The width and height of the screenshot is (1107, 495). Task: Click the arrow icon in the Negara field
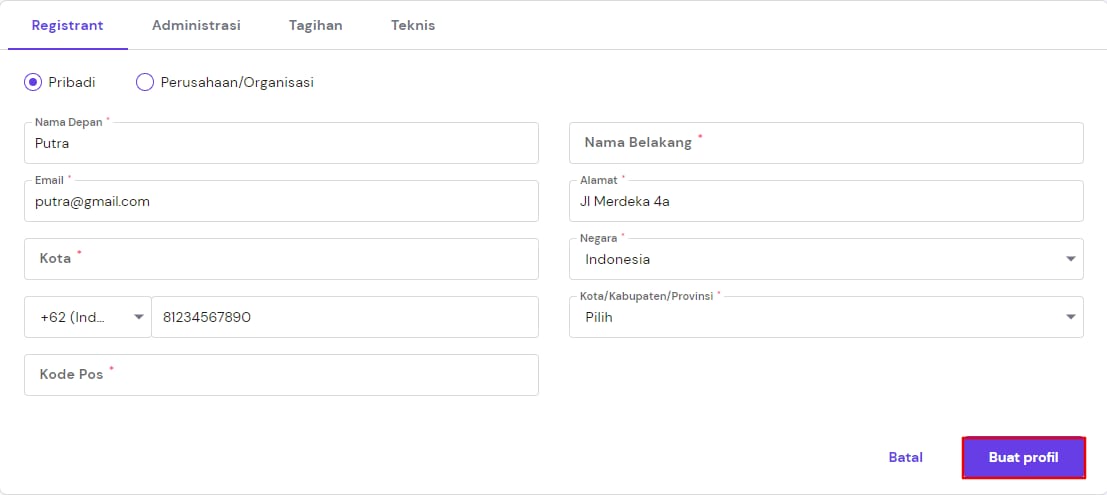pyautogui.click(x=1071, y=260)
